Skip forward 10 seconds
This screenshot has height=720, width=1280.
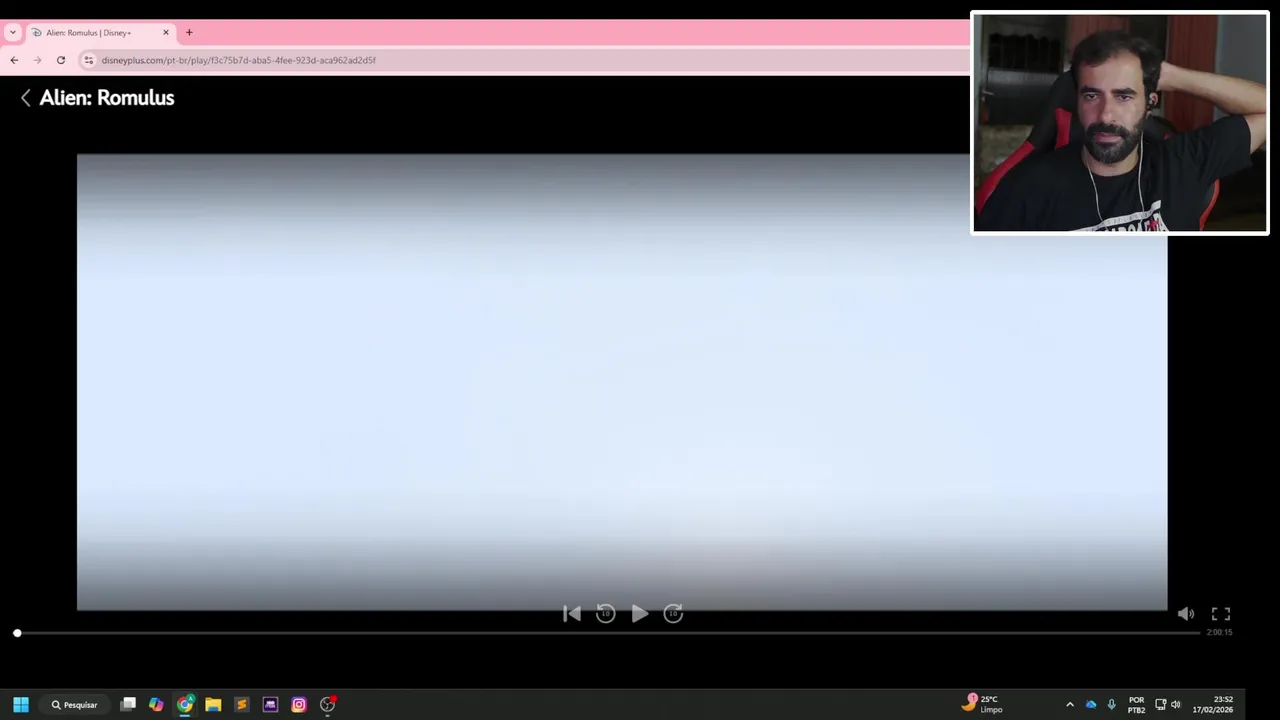coord(673,614)
